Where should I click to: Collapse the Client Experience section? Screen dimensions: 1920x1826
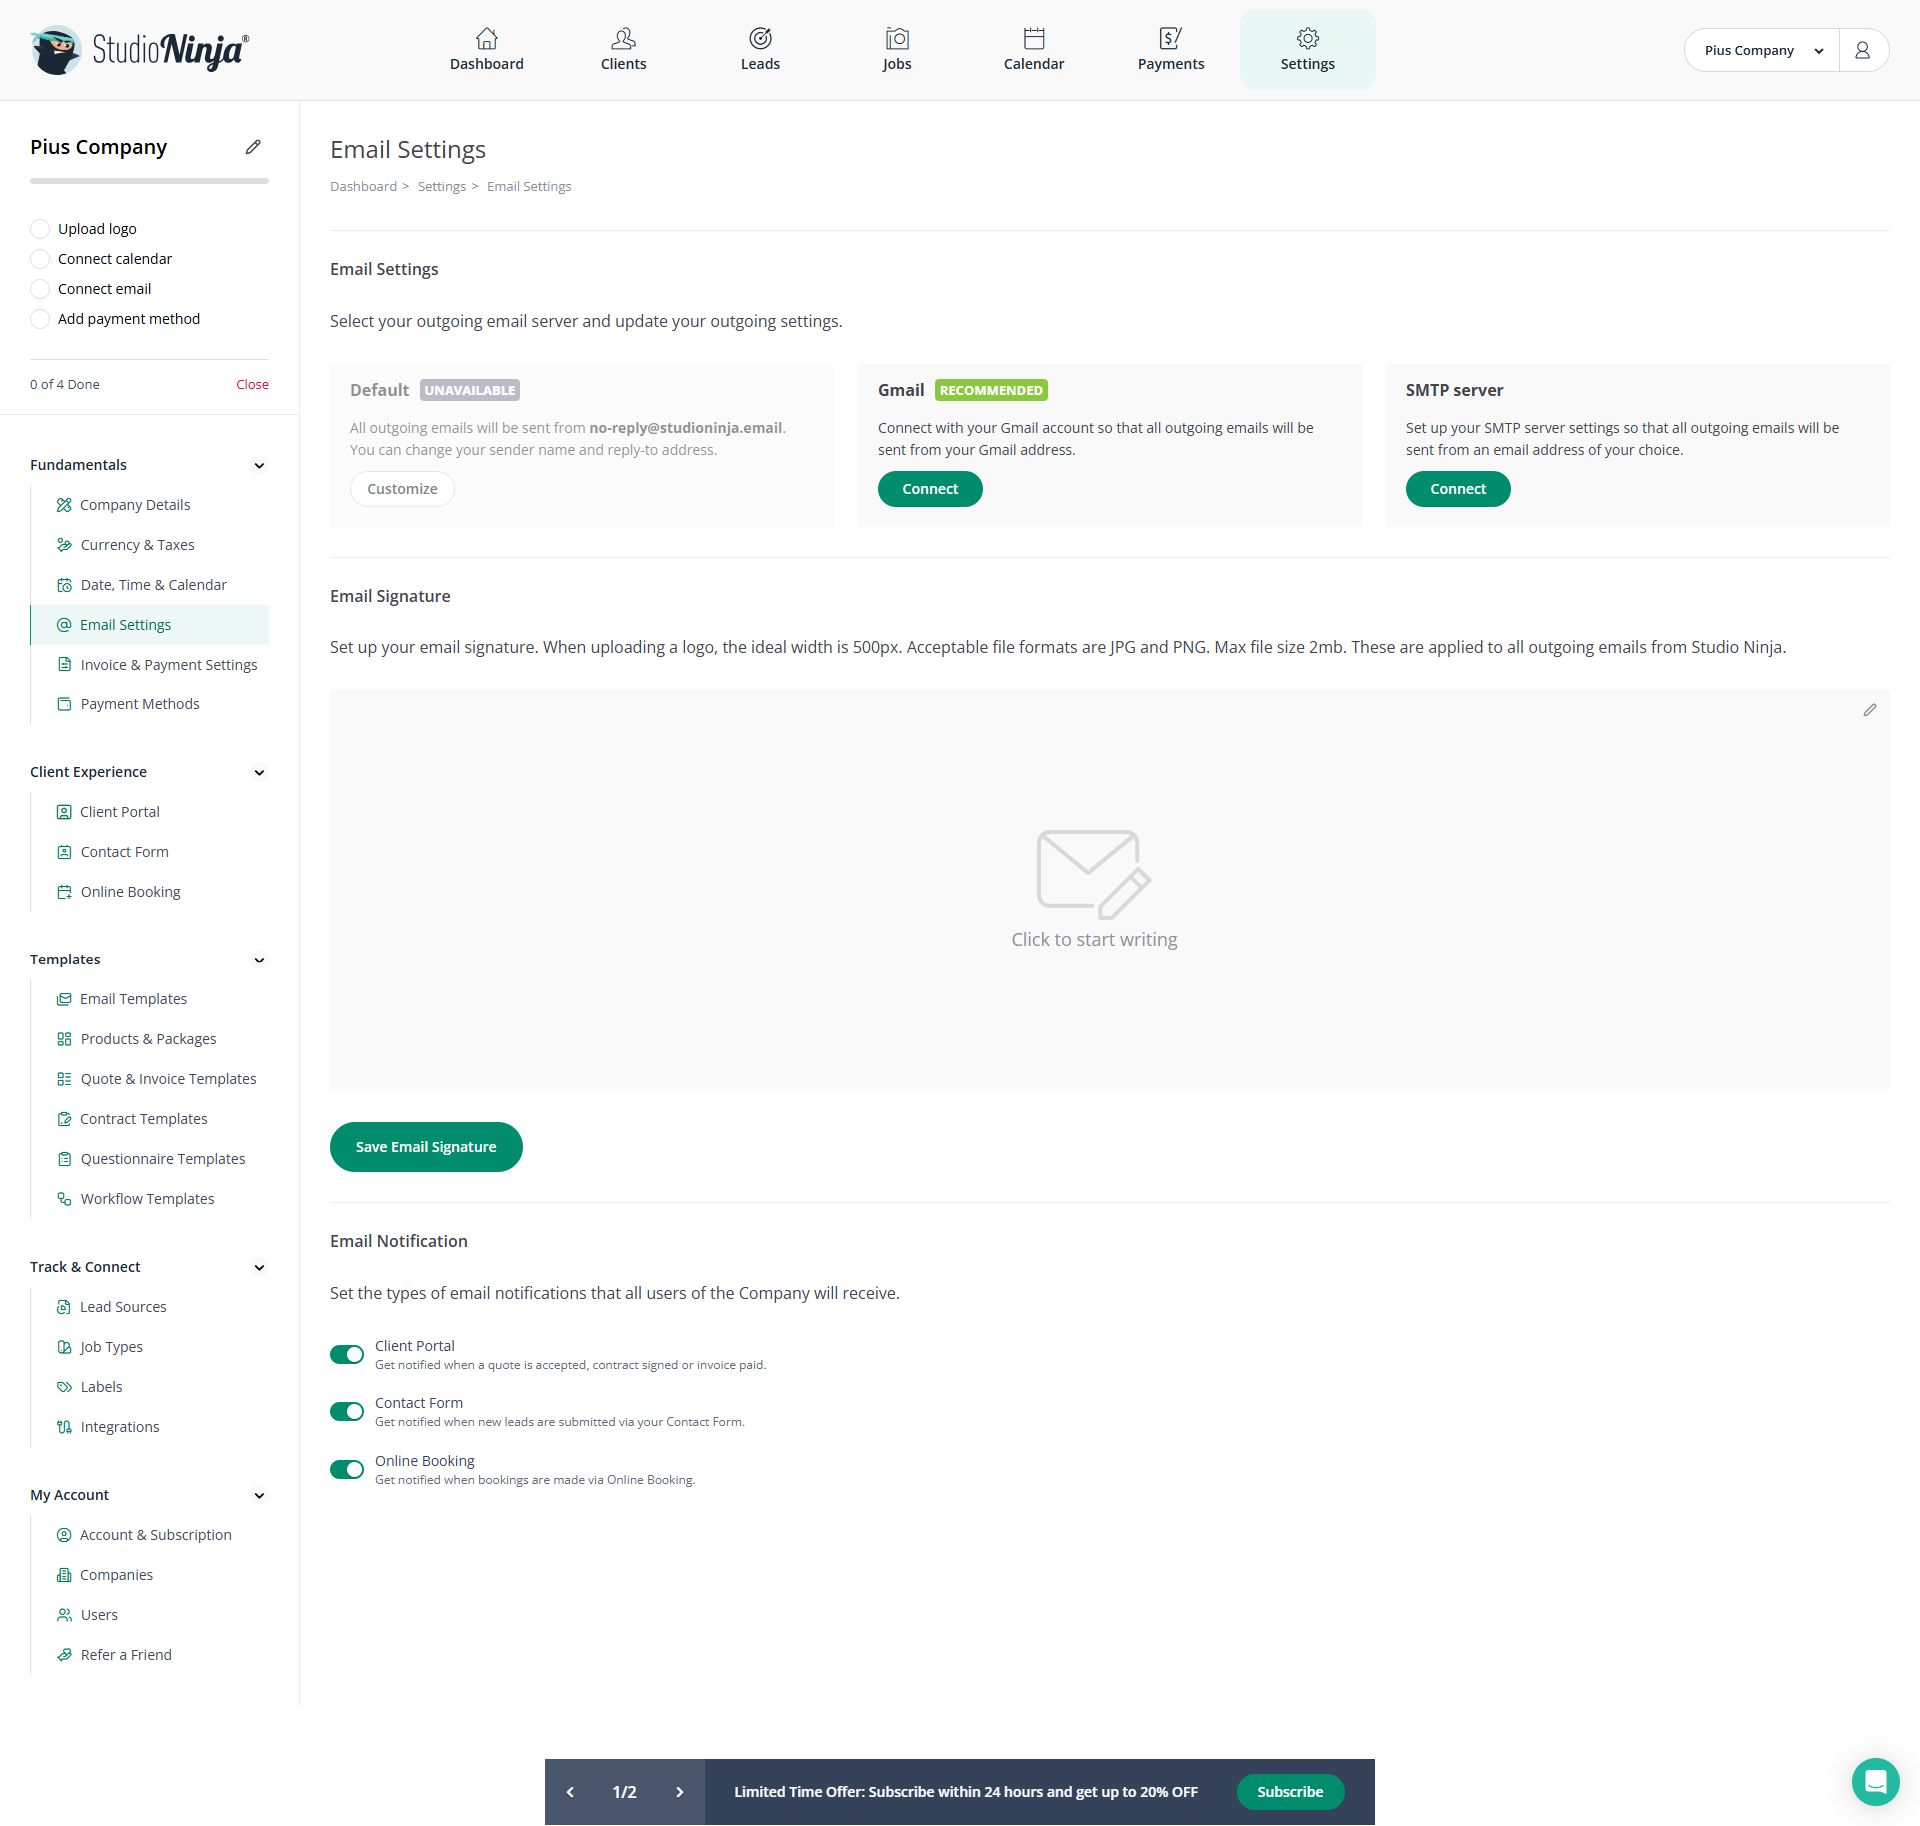point(259,772)
